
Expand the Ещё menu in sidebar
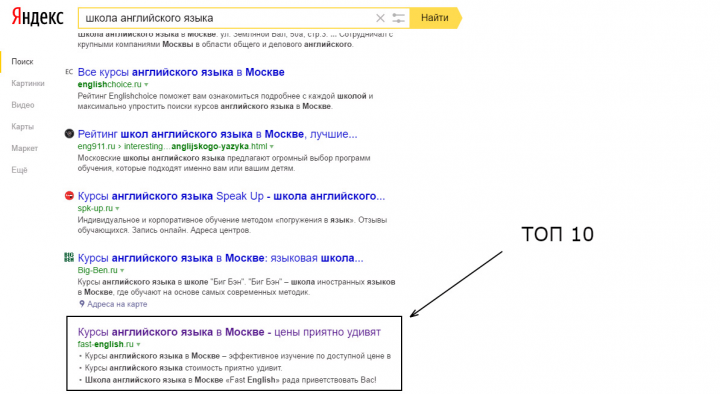(19, 170)
